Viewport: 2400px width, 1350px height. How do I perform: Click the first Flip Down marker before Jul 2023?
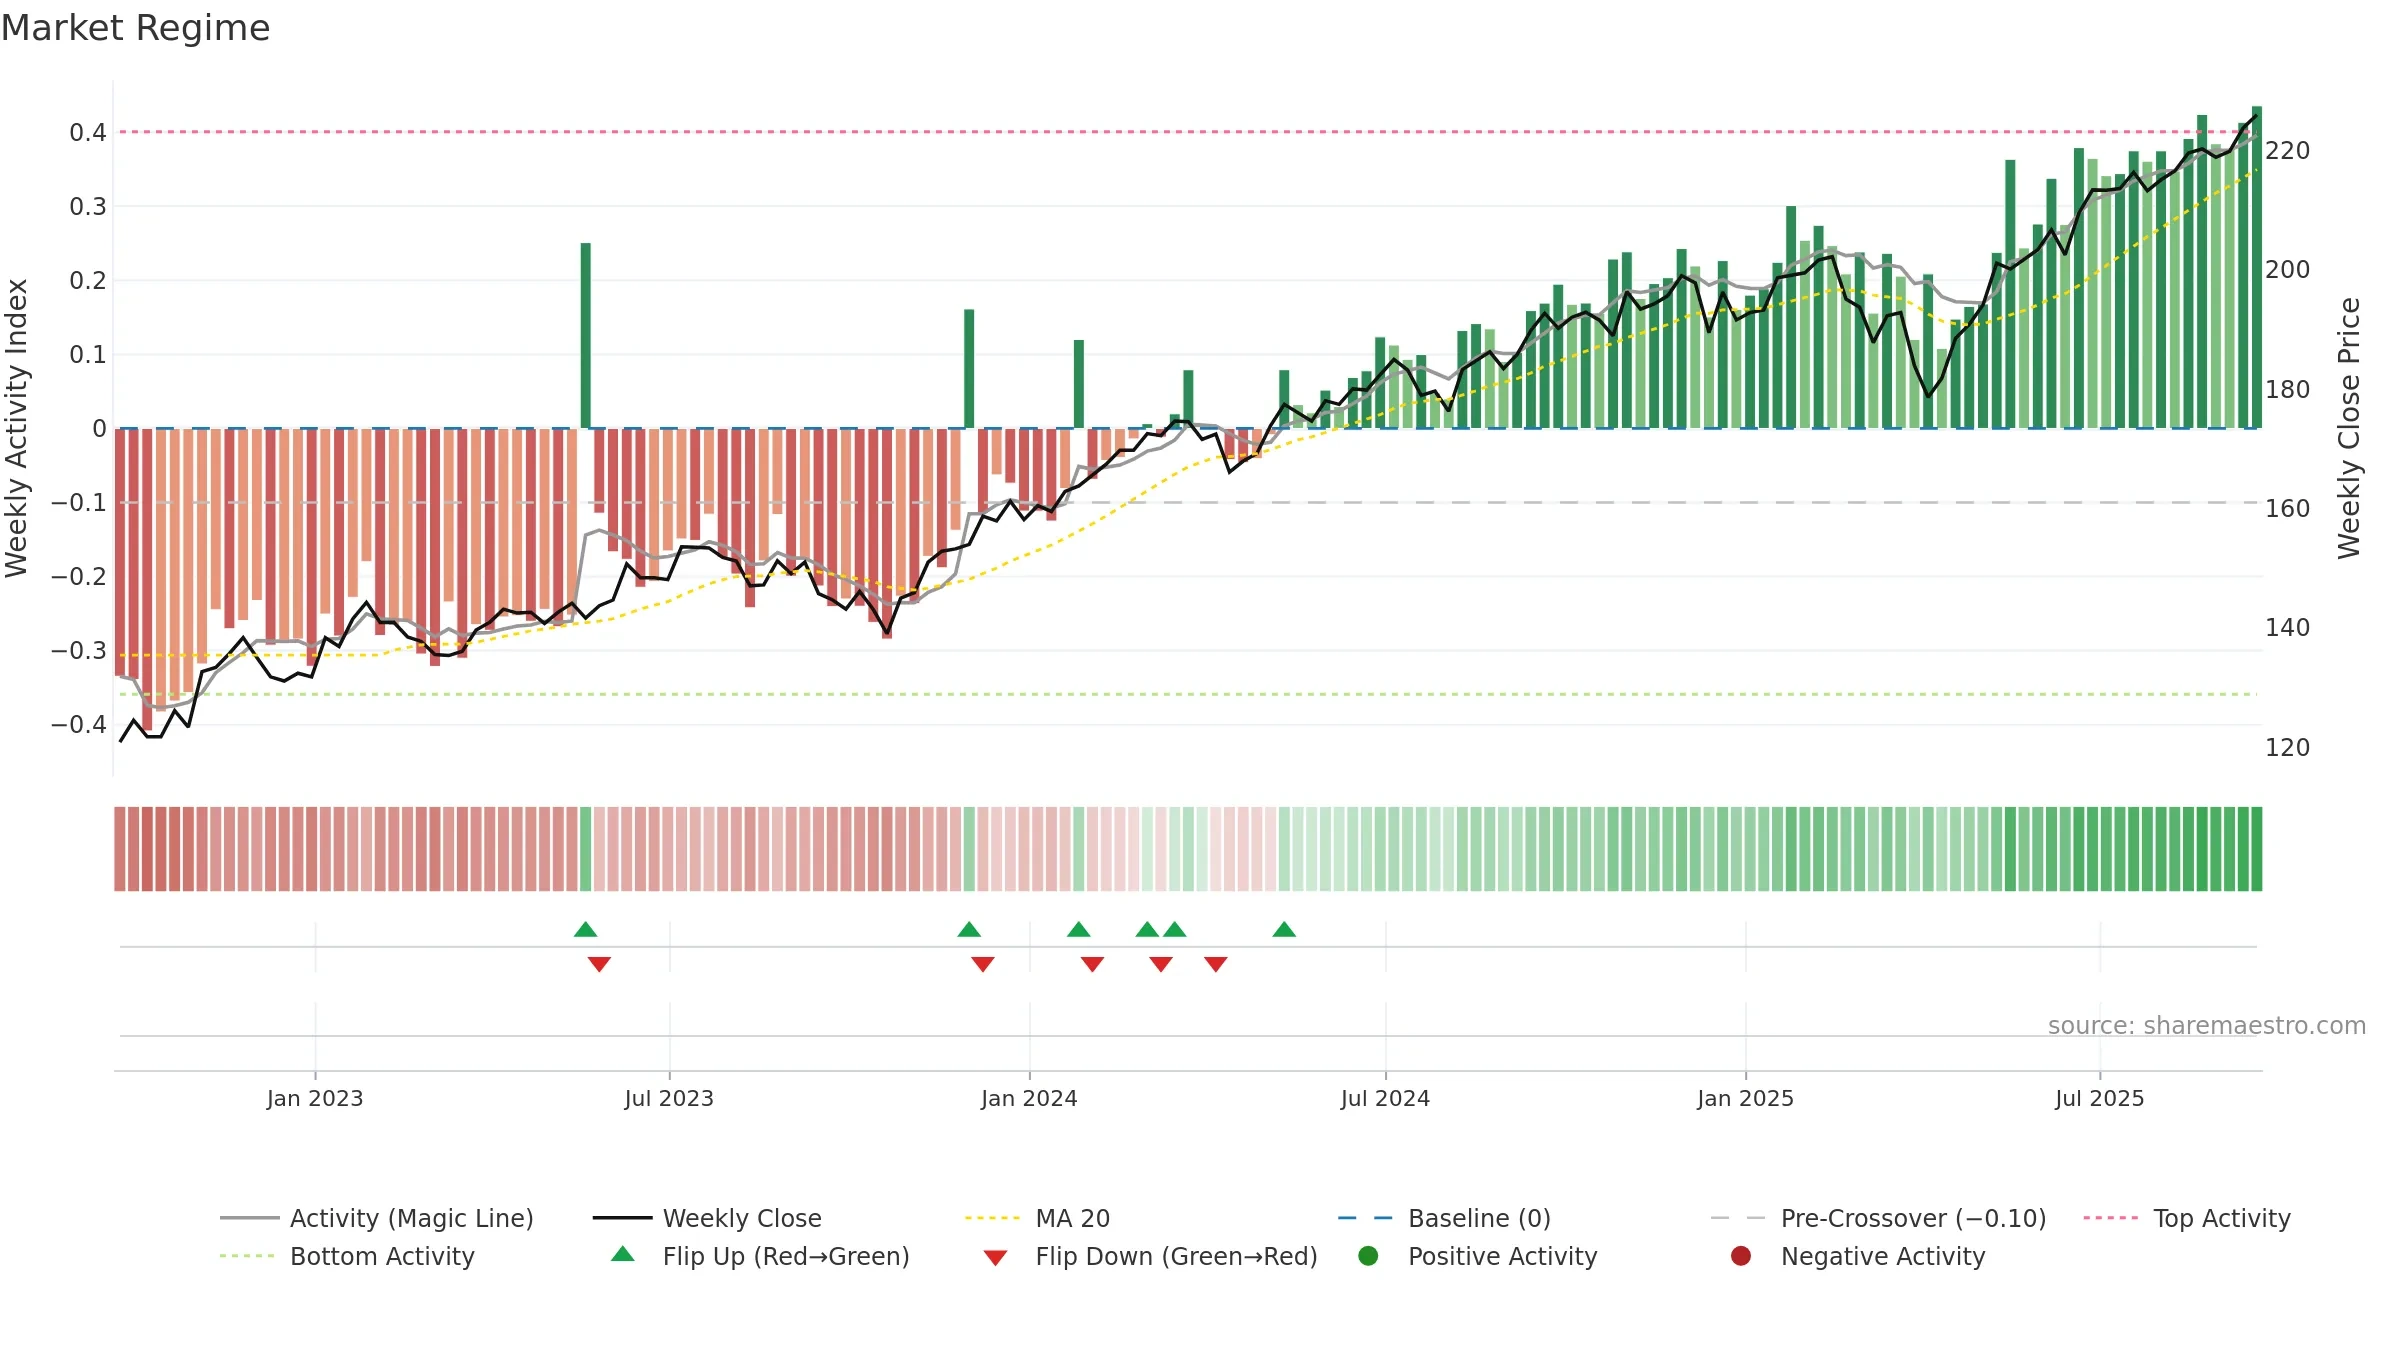tap(599, 964)
